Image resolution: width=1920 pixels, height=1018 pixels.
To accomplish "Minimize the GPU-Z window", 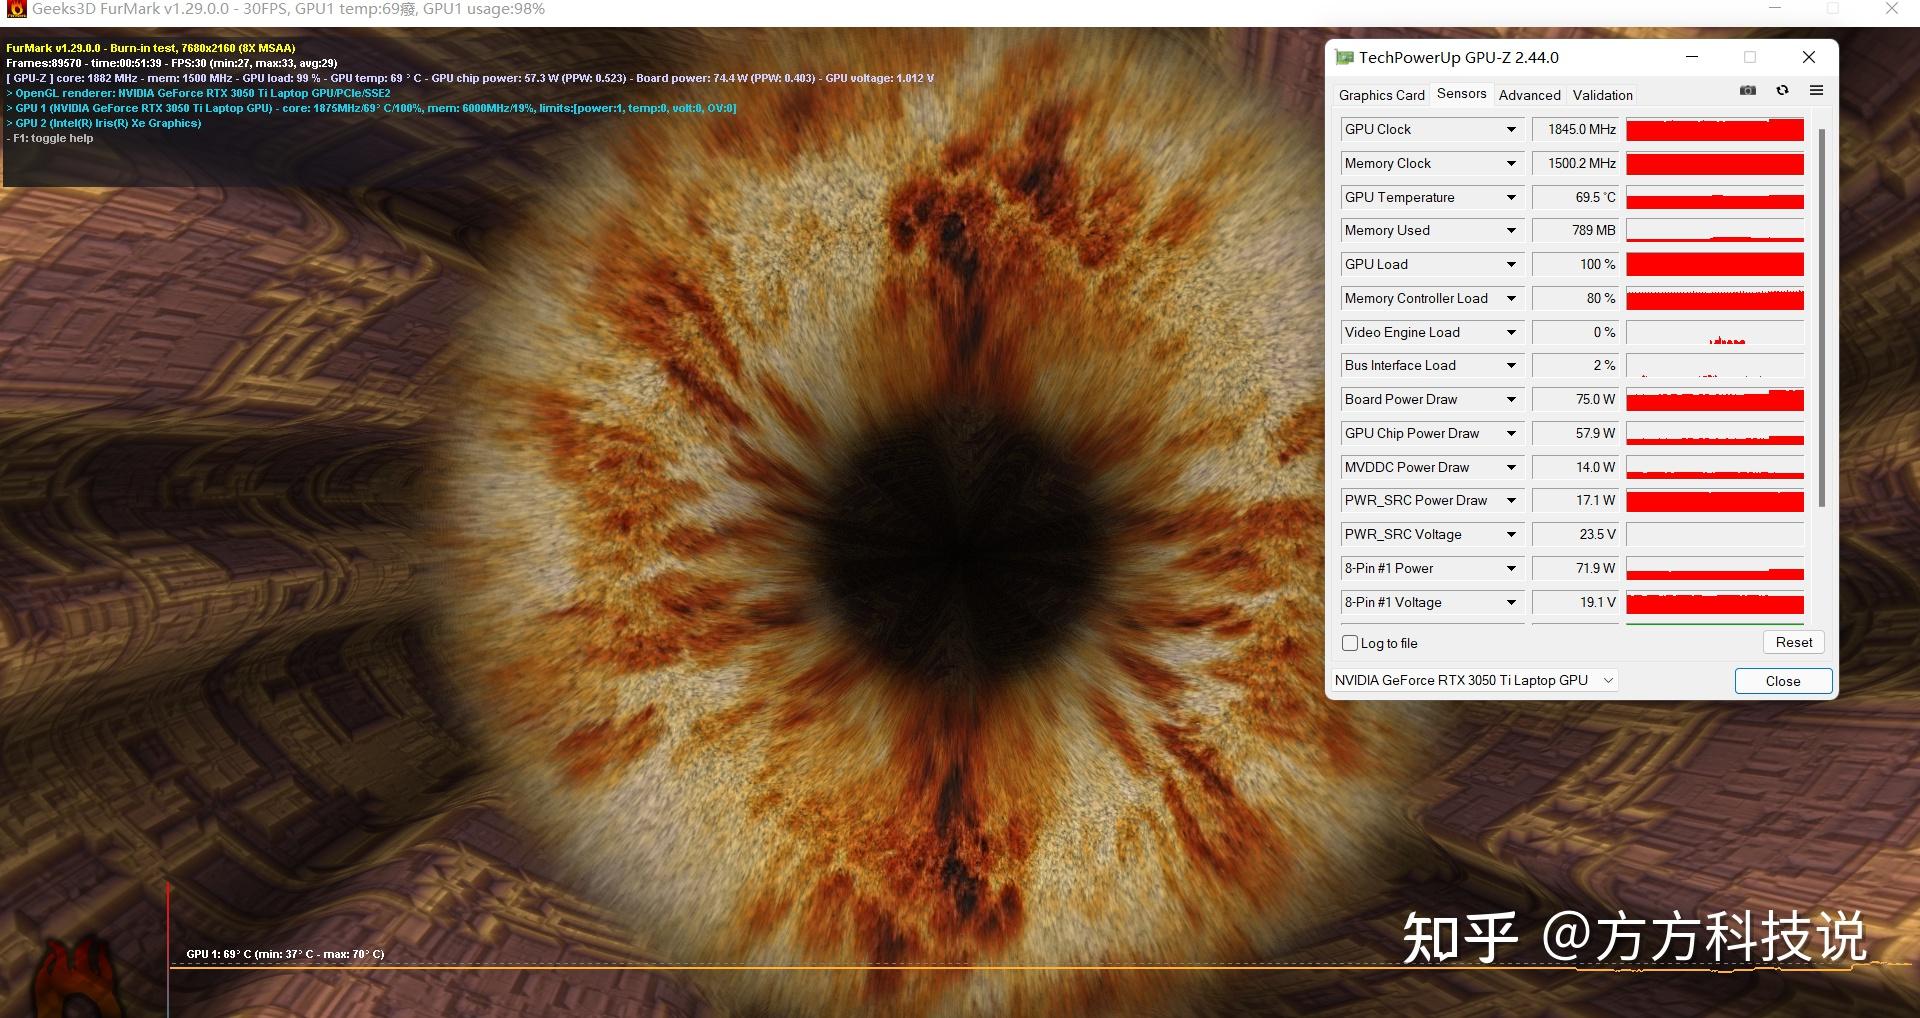I will tap(1692, 57).
